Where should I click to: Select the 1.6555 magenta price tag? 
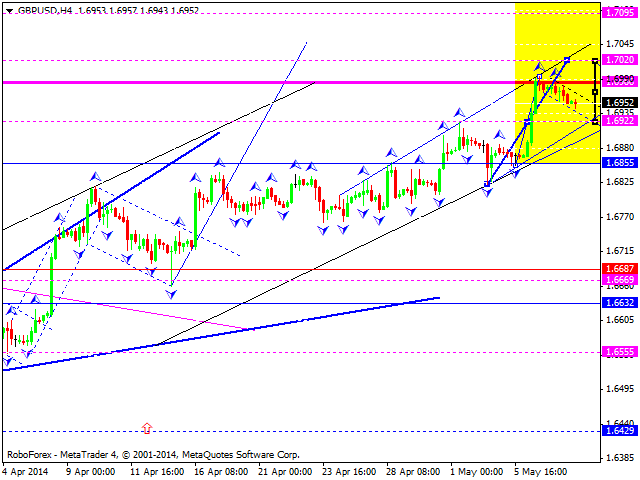point(621,352)
